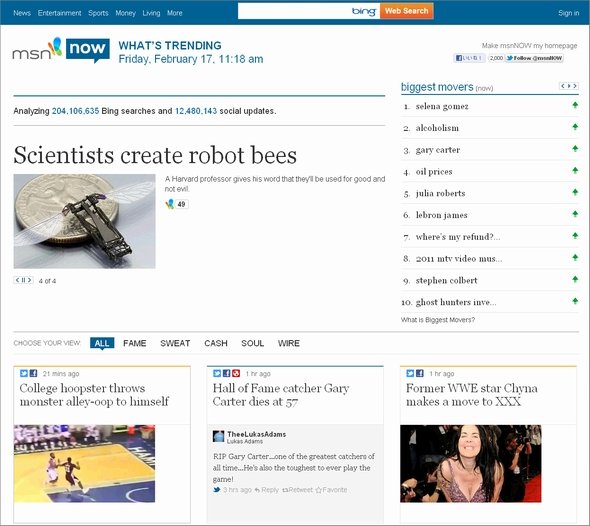Click the red share icon on Gary Carter story
The width and height of the screenshot is (590, 526).
pyautogui.click(x=236, y=373)
